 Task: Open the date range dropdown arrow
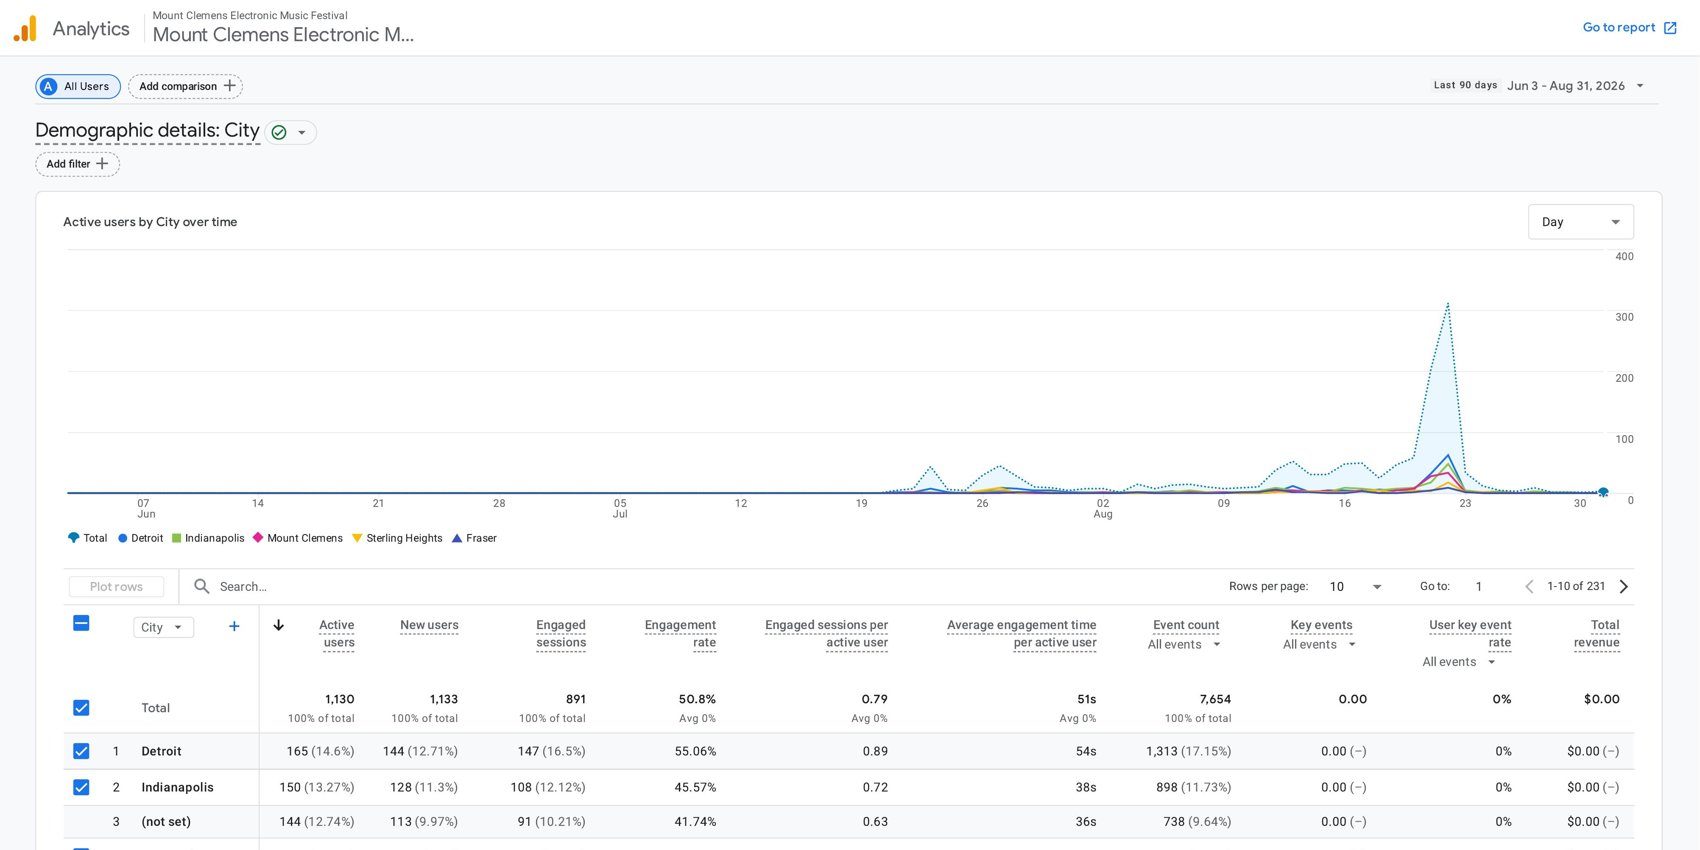point(1640,86)
